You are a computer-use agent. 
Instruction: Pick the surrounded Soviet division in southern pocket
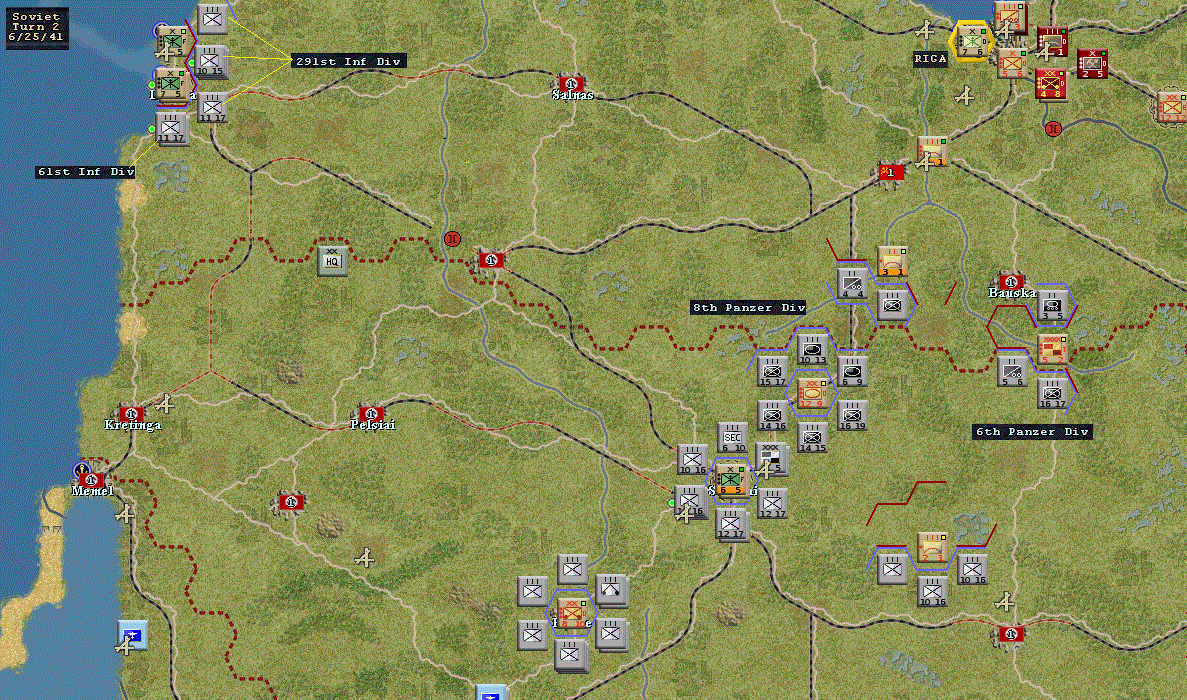tap(572, 612)
